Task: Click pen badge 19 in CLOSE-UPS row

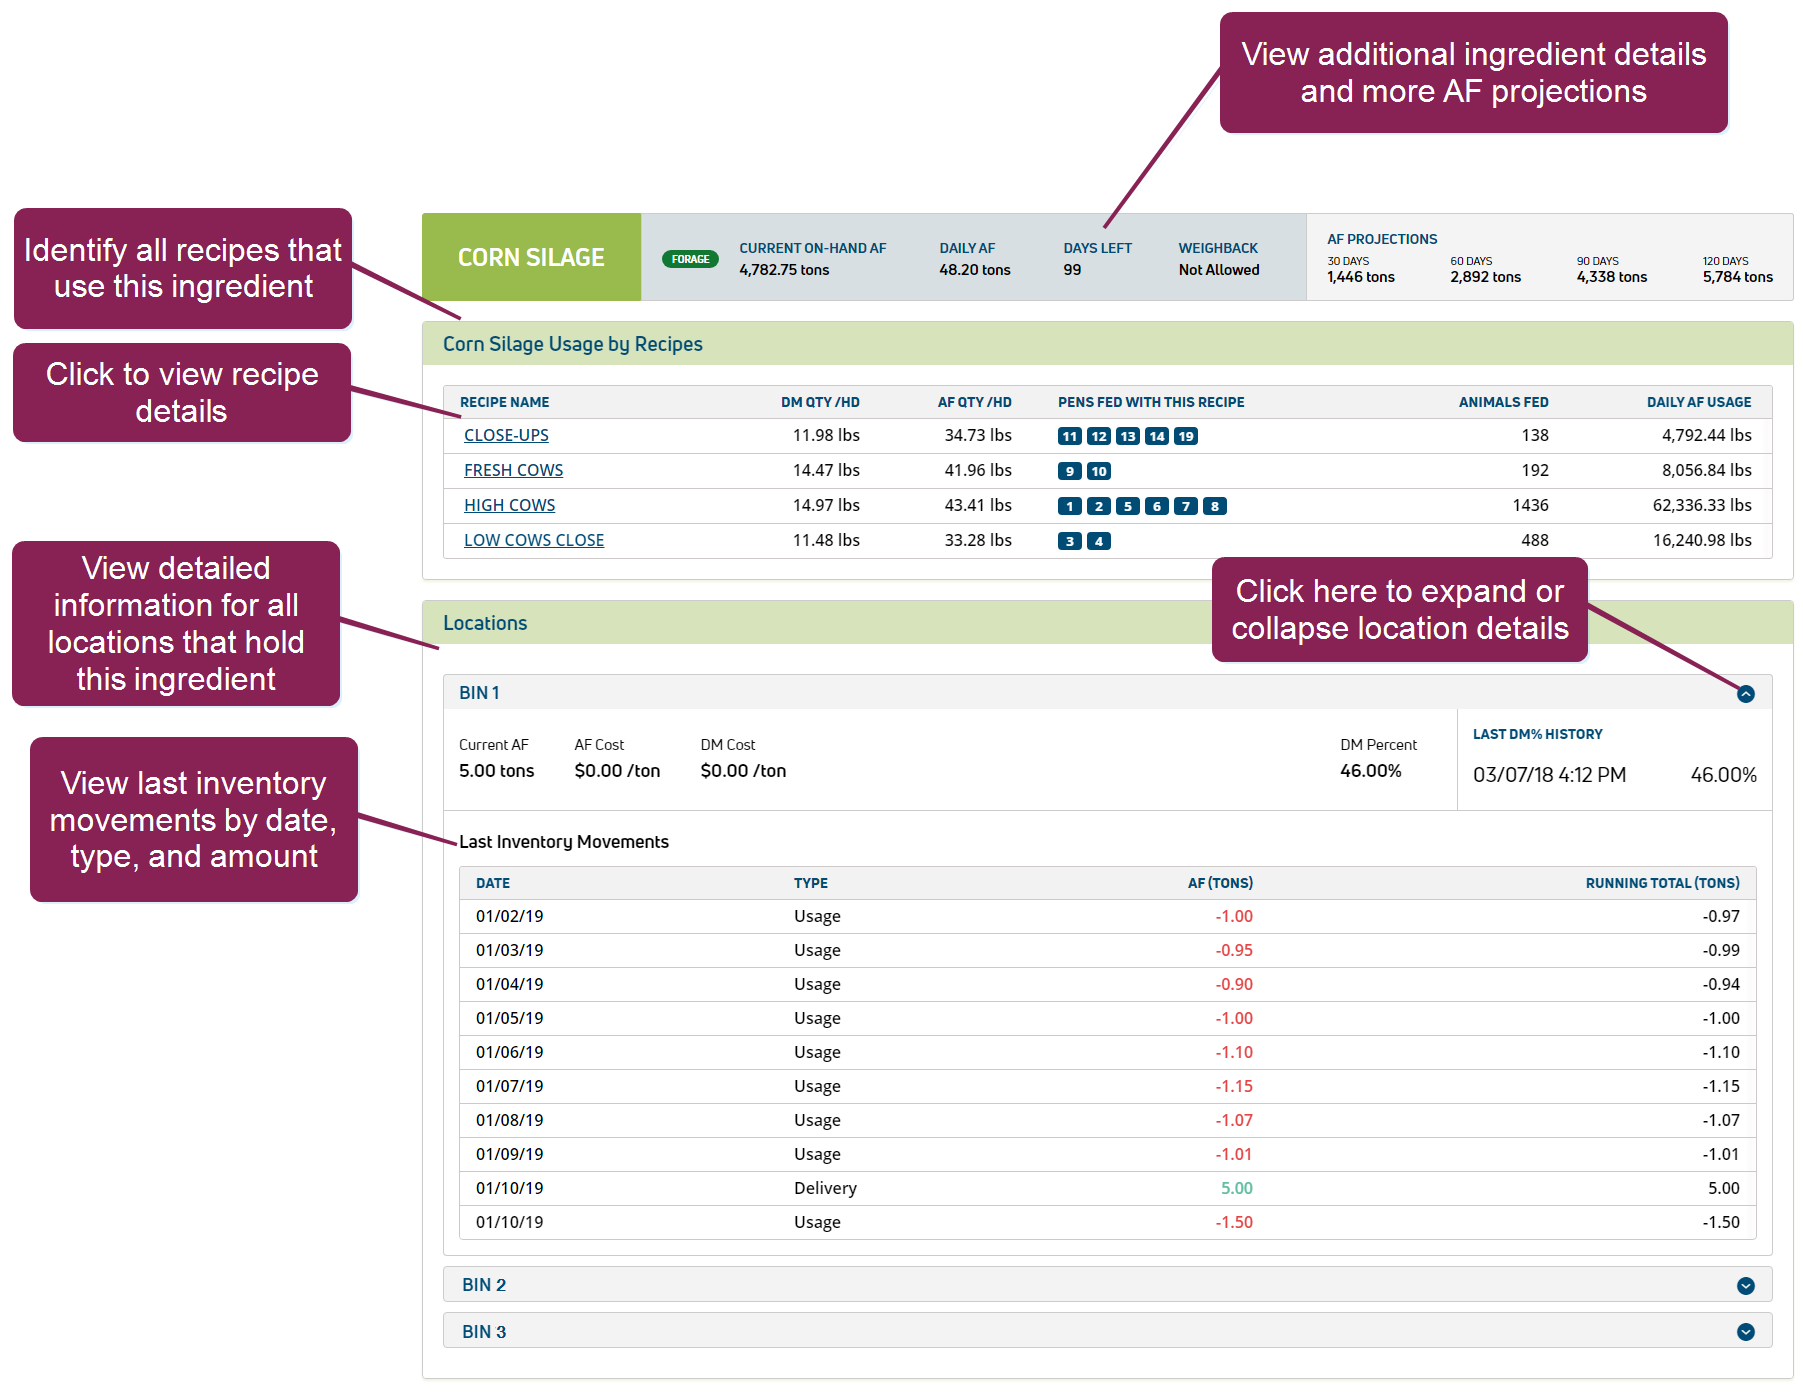Action: click(x=1185, y=436)
